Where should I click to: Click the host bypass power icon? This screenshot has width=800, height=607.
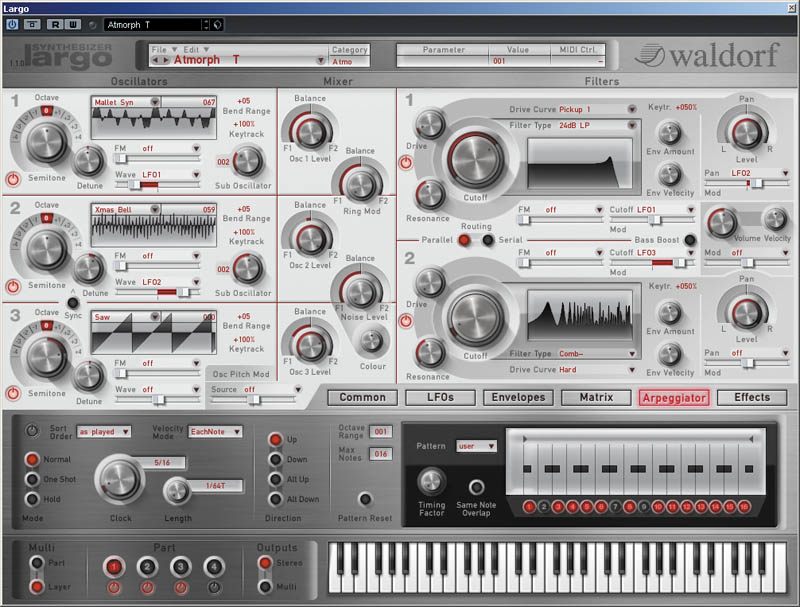[12, 23]
